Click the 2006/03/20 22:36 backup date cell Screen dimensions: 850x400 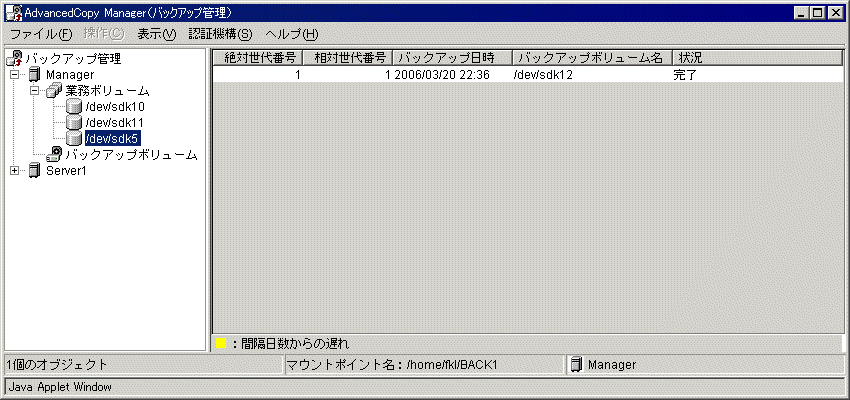pos(442,75)
